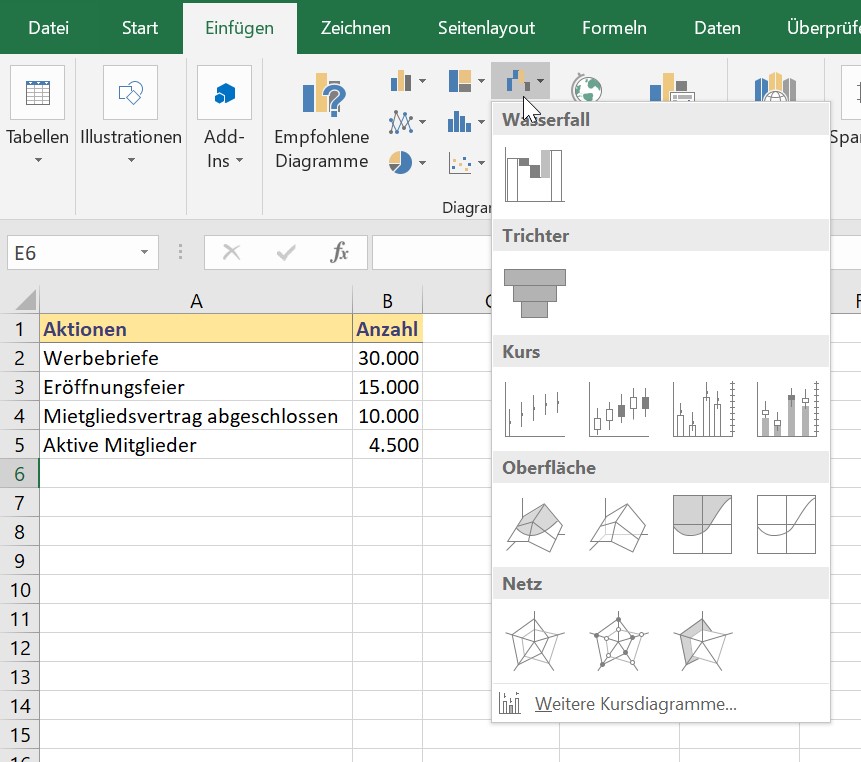Viewport: 861px width, 762px height.
Task: Pick the first Netz radar chart
Action: [x=534, y=641]
